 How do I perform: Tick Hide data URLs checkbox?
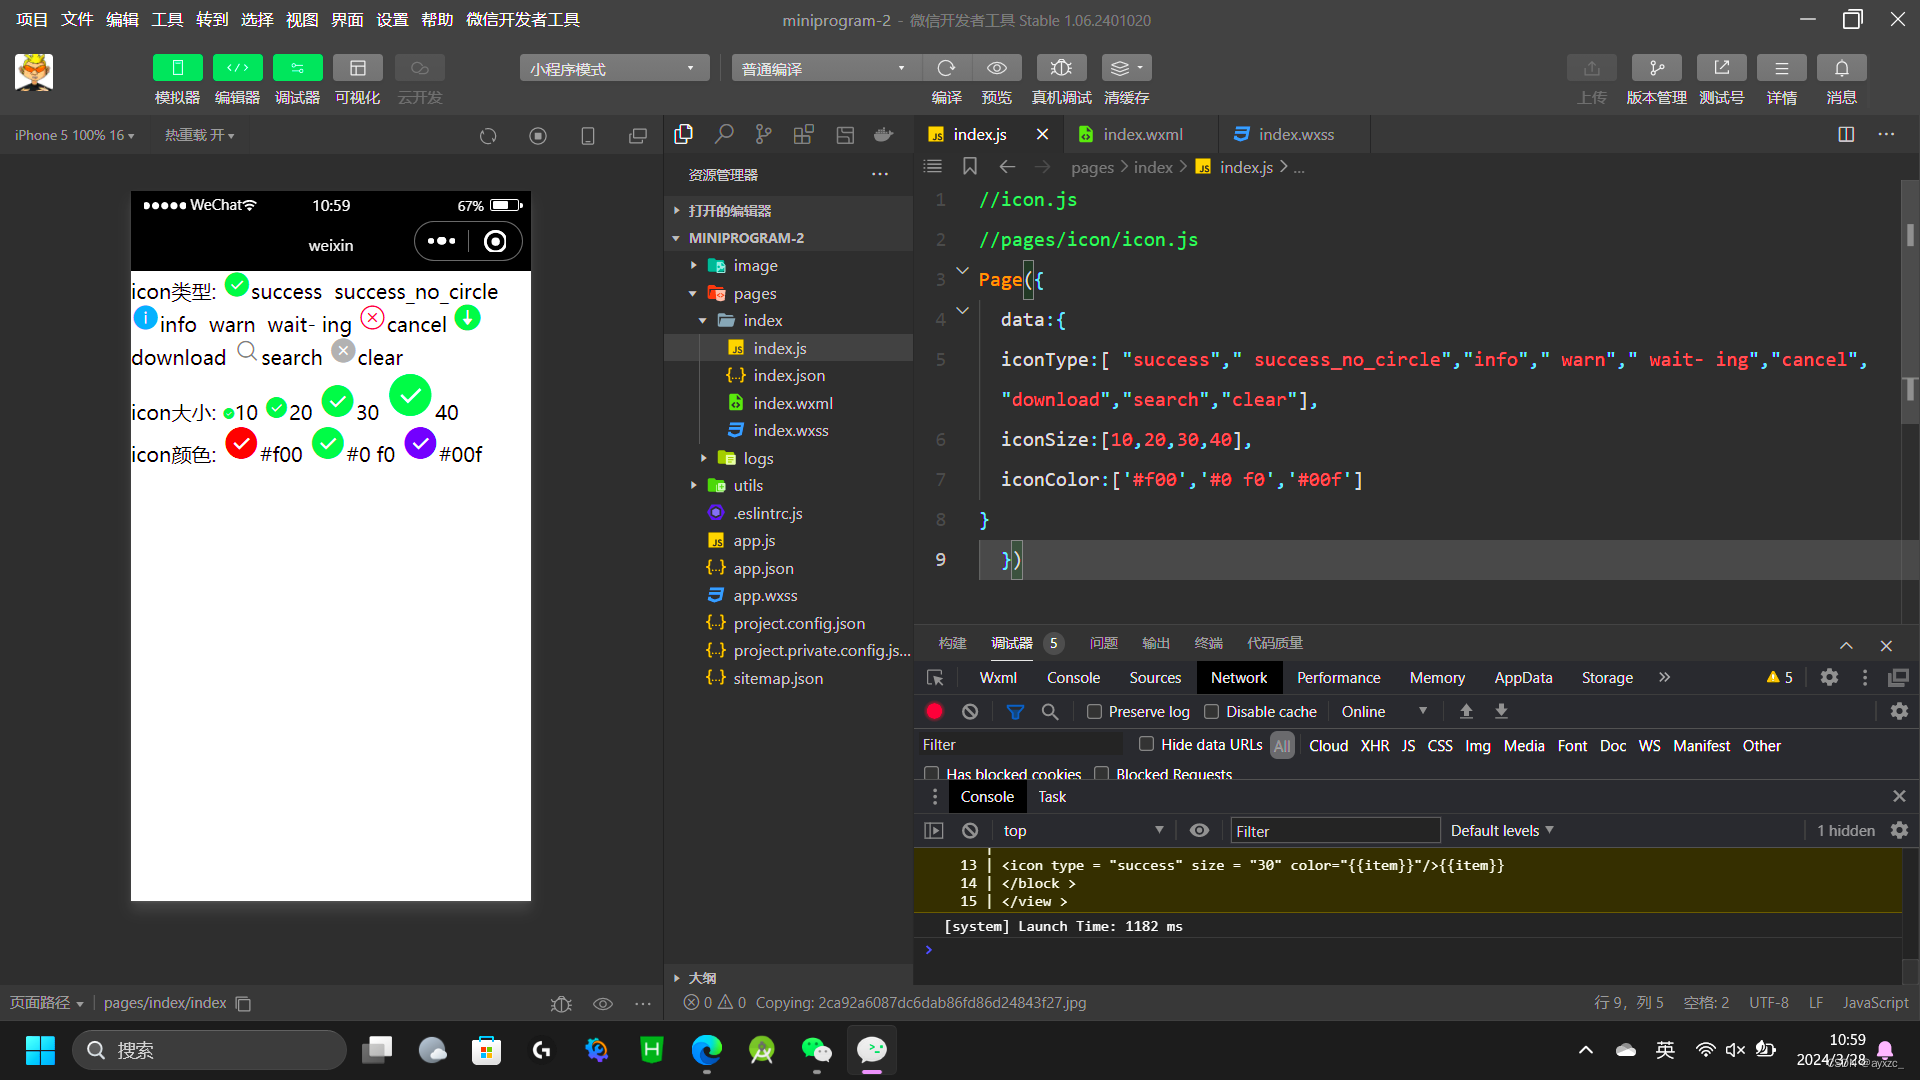[x=1146, y=744]
